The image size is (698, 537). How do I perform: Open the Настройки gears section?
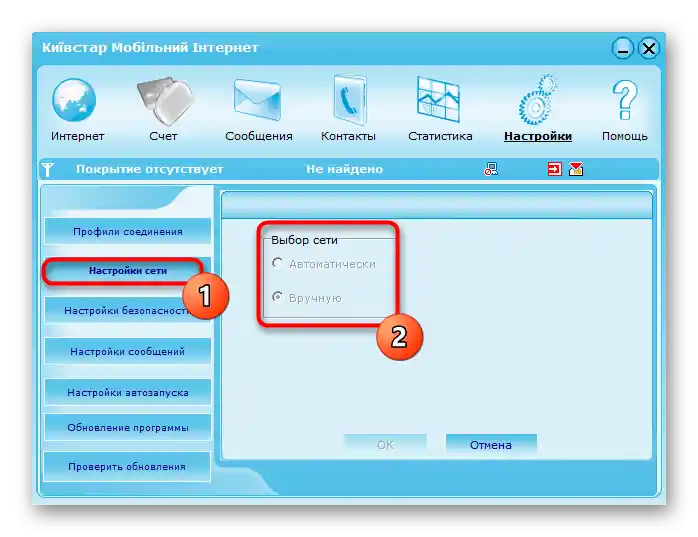pos(538,110)
